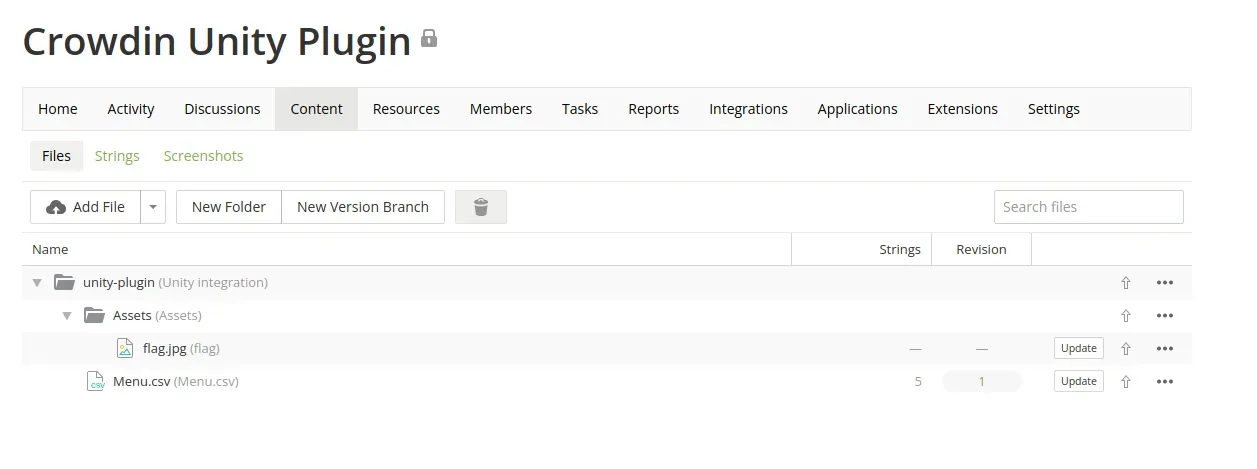Collapse the Assets folder
The height and width of the screenshot is (469, 1257).
[x=67, y=316]
